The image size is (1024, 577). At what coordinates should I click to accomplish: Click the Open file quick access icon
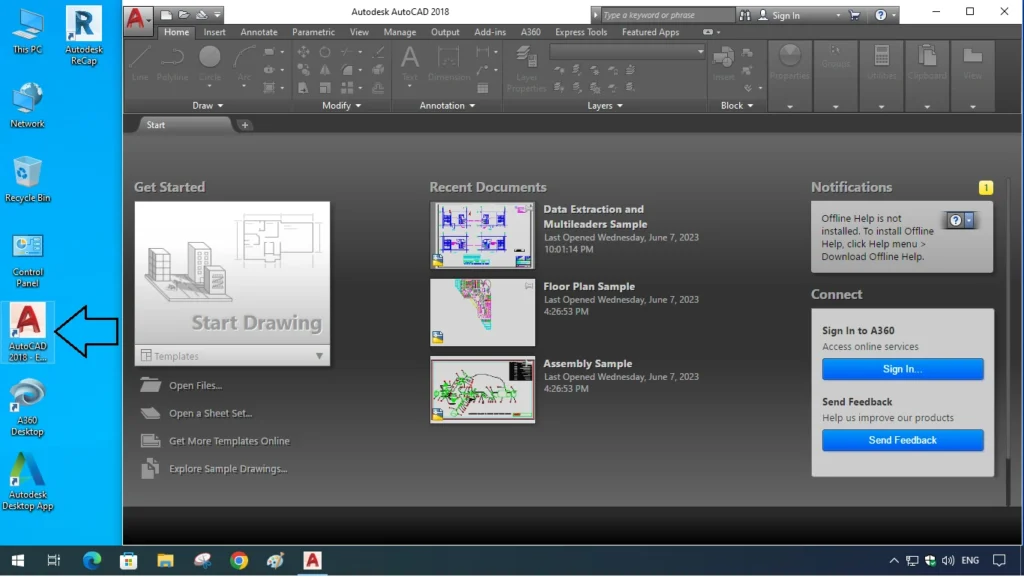184,14
